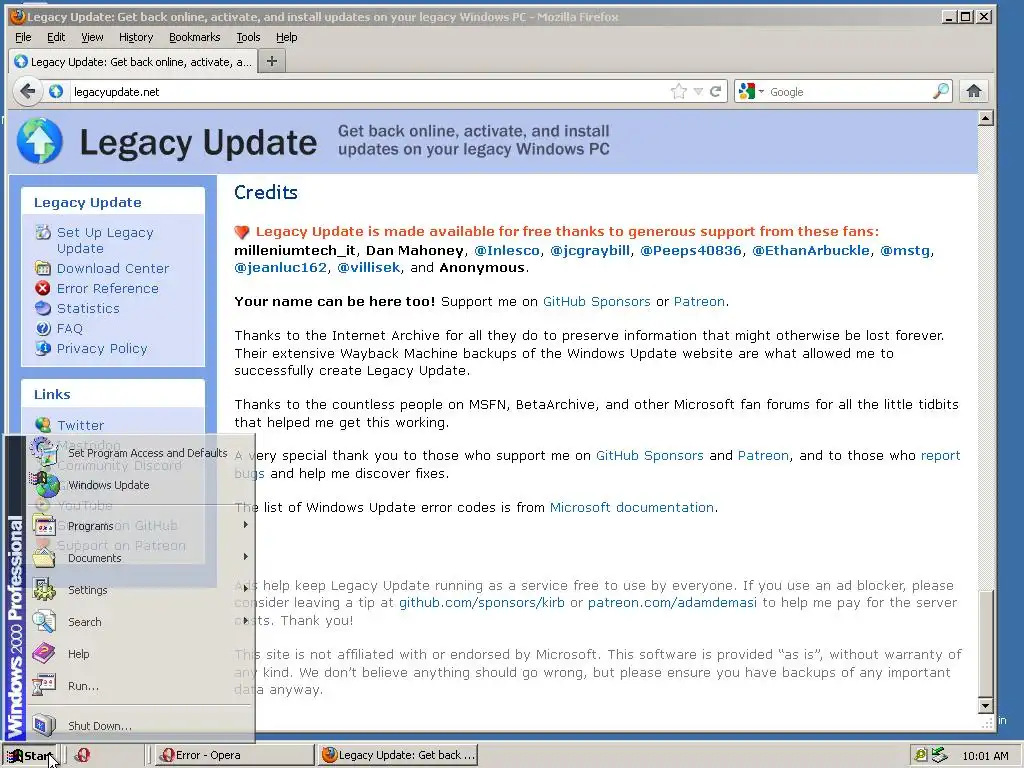The height and width of the screenshot is (768, 1024).
Task: Click the red Error Reference icon
Action: pyautogui.click(x=43, y=288)
